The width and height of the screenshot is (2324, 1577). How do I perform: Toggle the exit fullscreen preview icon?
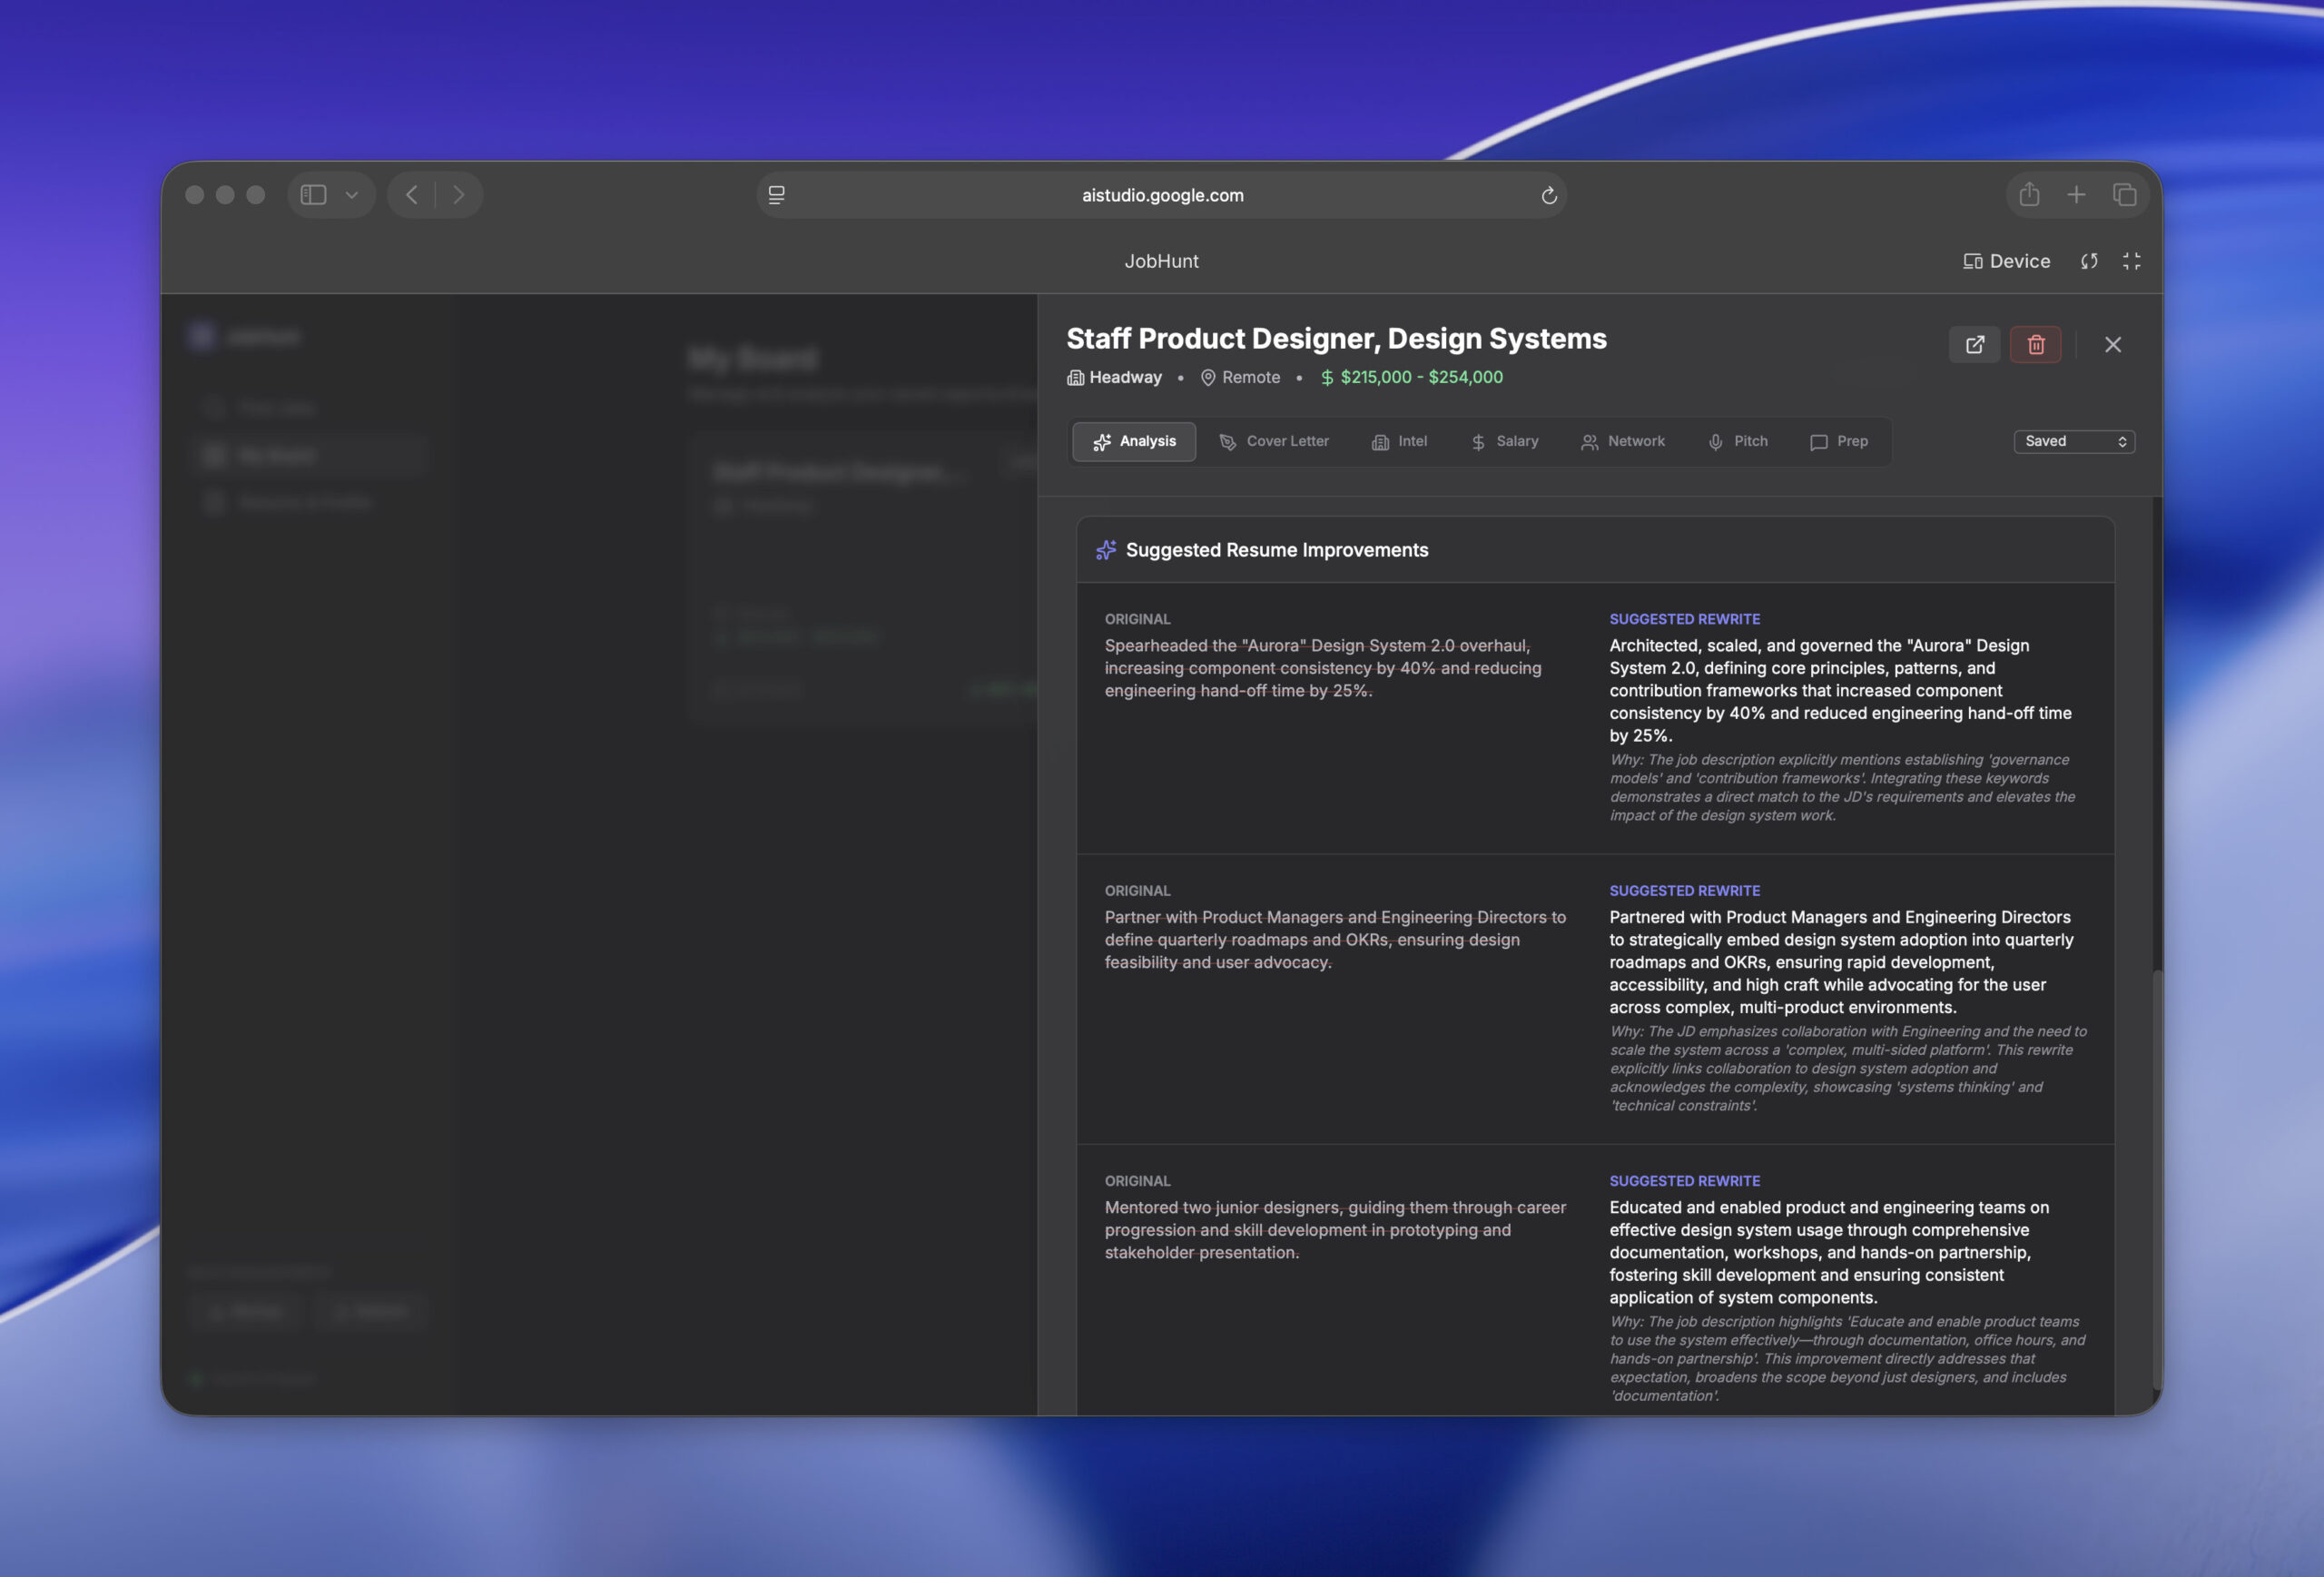click(2131, 261)
